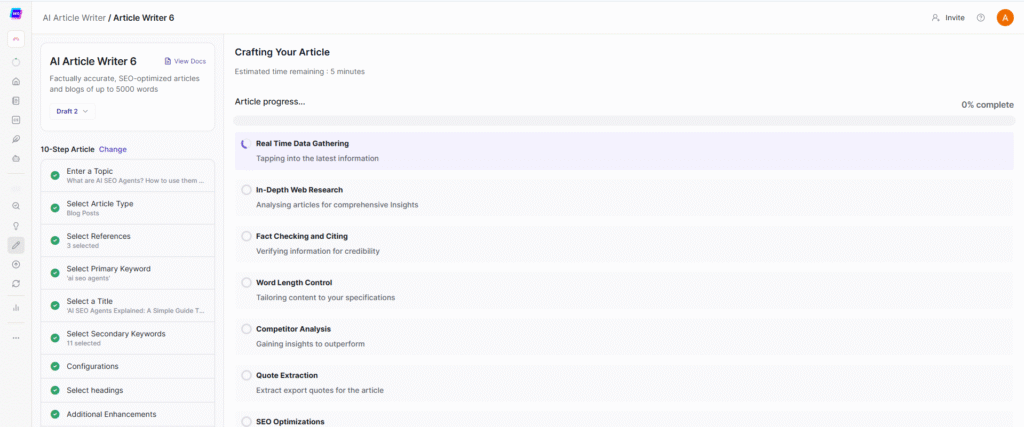Click the help question mark icon

(980, 18)
